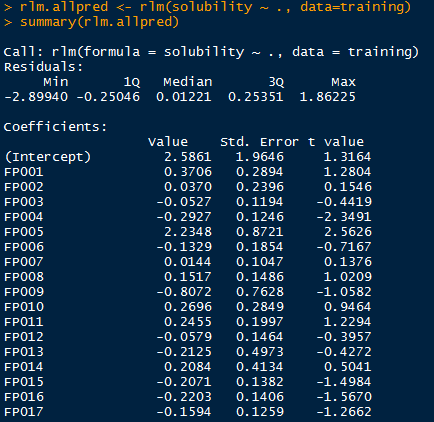
Task: Click the 3Q residuals column header
Action: pyautogui.click(x=276, y=82)
